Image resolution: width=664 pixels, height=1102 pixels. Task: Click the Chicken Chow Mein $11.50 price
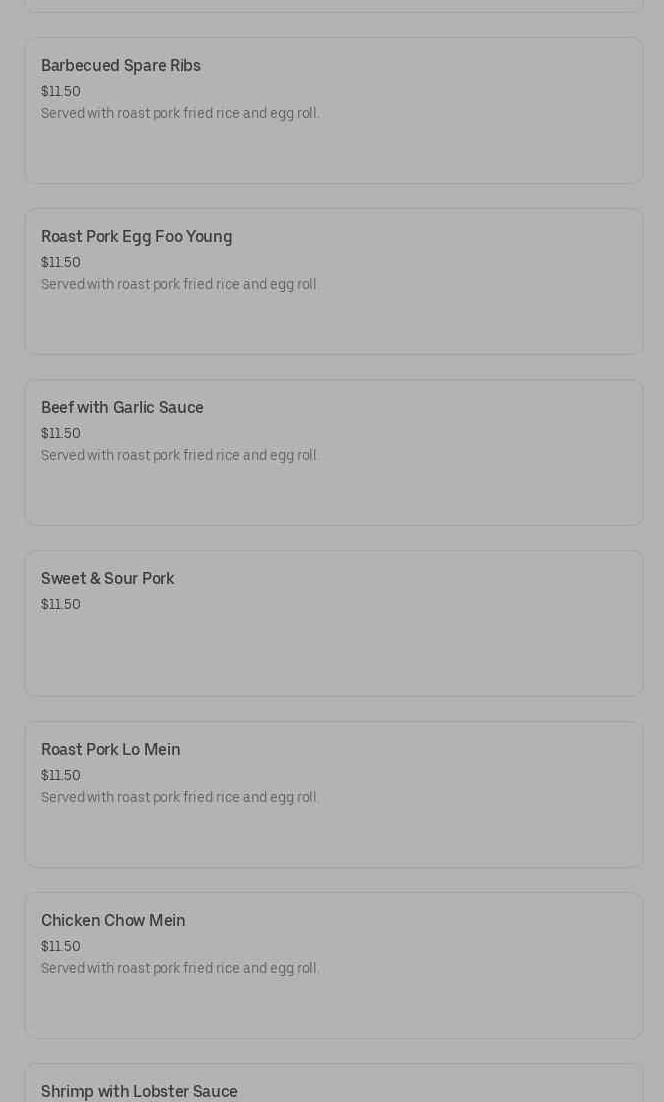tap(61, 947)
